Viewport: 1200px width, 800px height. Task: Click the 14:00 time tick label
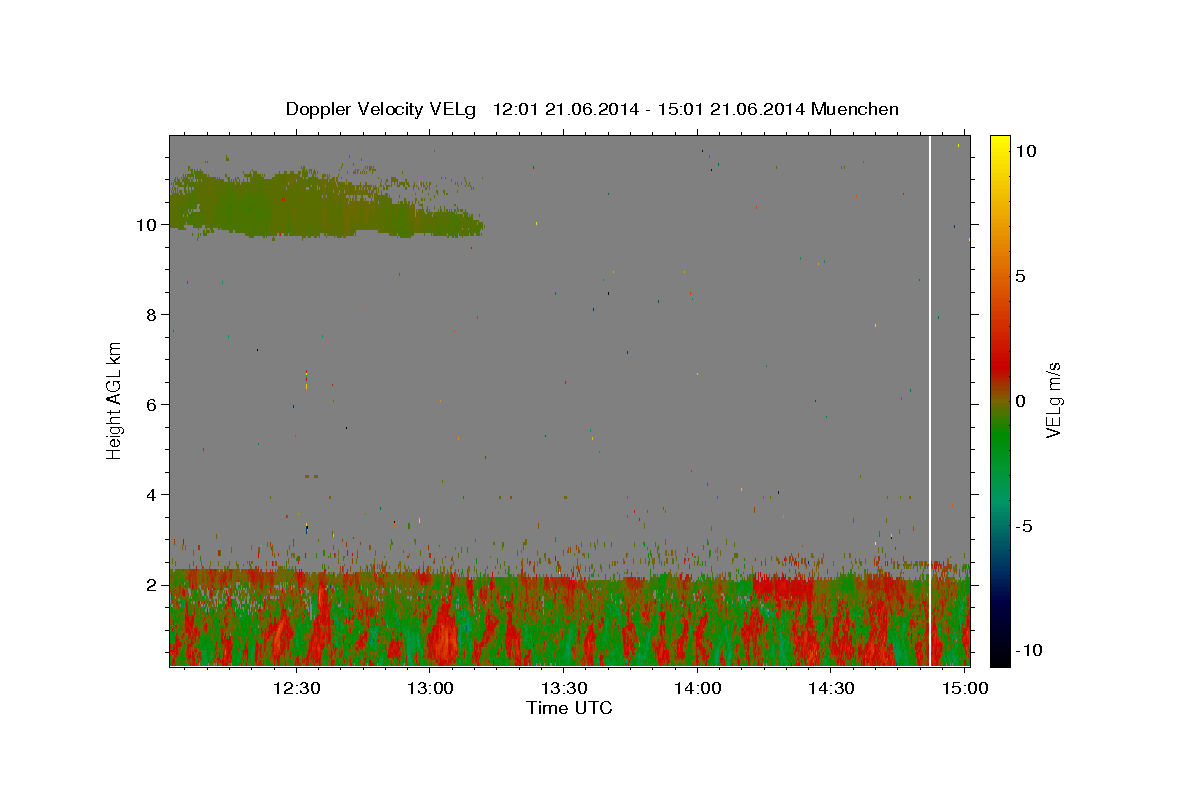(698, 688)
